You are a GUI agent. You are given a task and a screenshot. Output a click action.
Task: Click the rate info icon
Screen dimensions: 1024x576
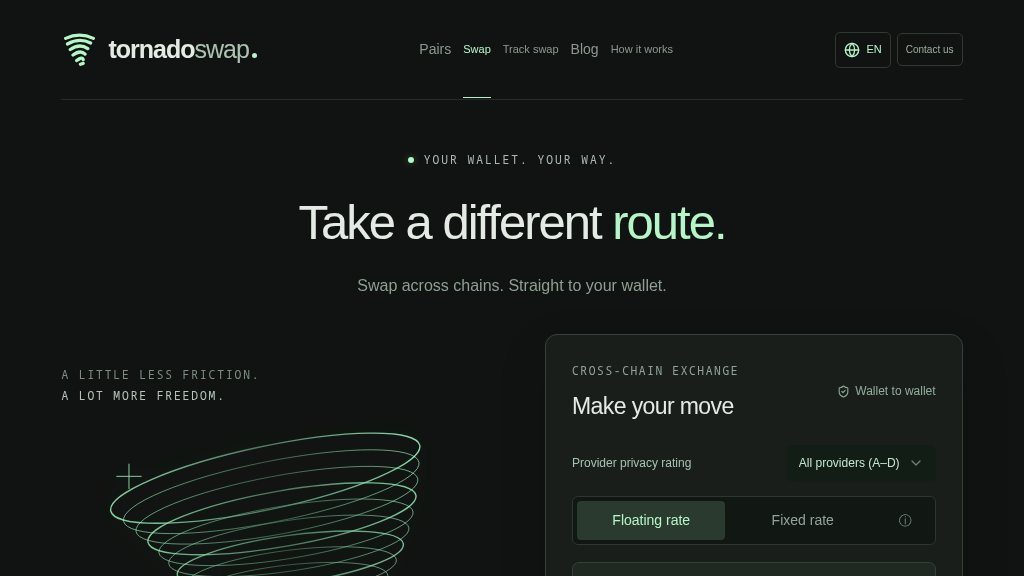905,520
